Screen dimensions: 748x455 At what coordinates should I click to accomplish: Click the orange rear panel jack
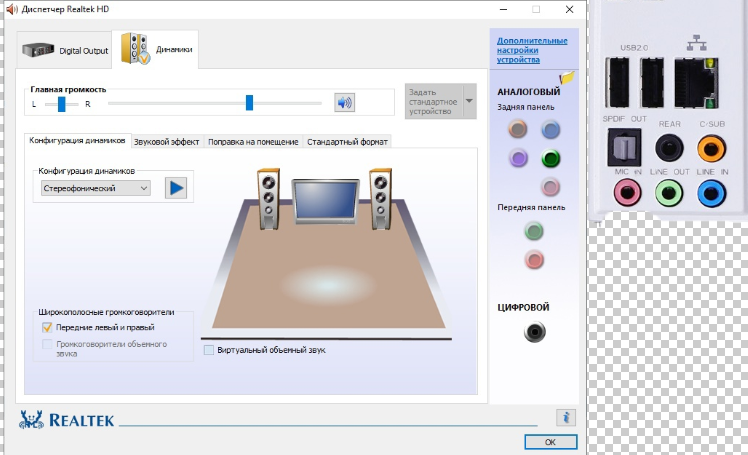coord(518,129)
